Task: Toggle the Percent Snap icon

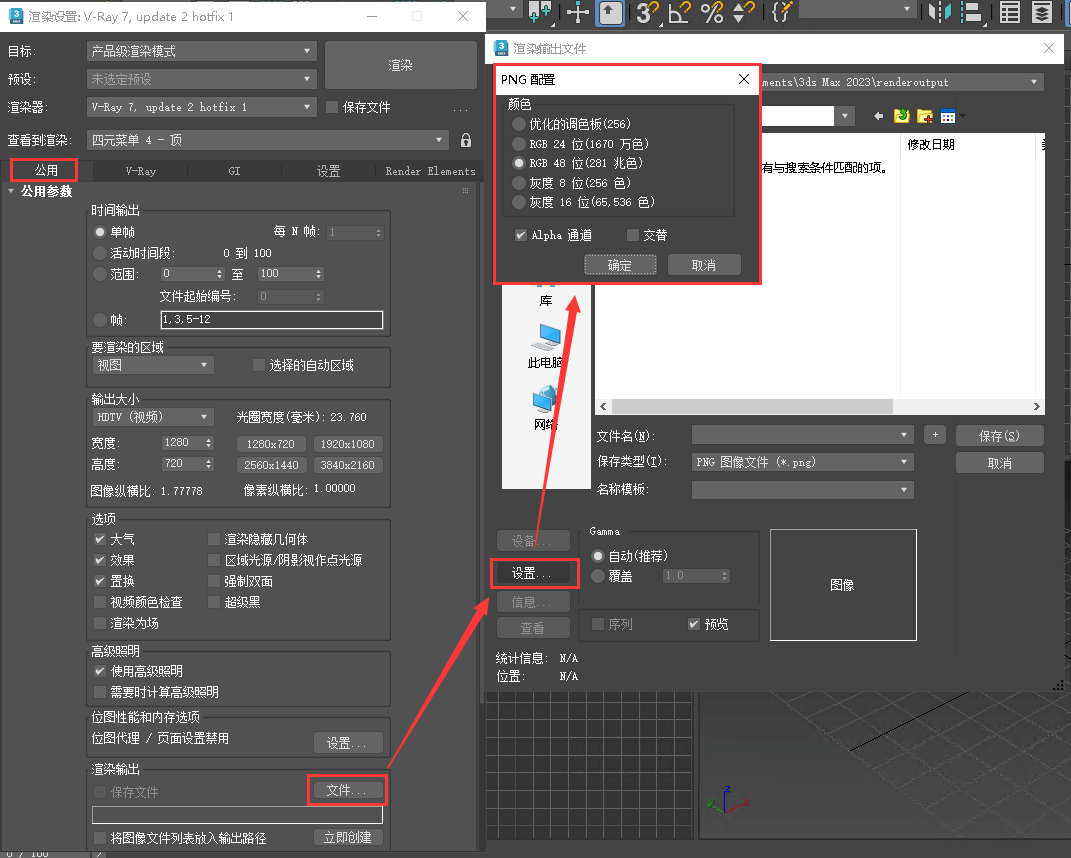Action: [x=712, y=12]
